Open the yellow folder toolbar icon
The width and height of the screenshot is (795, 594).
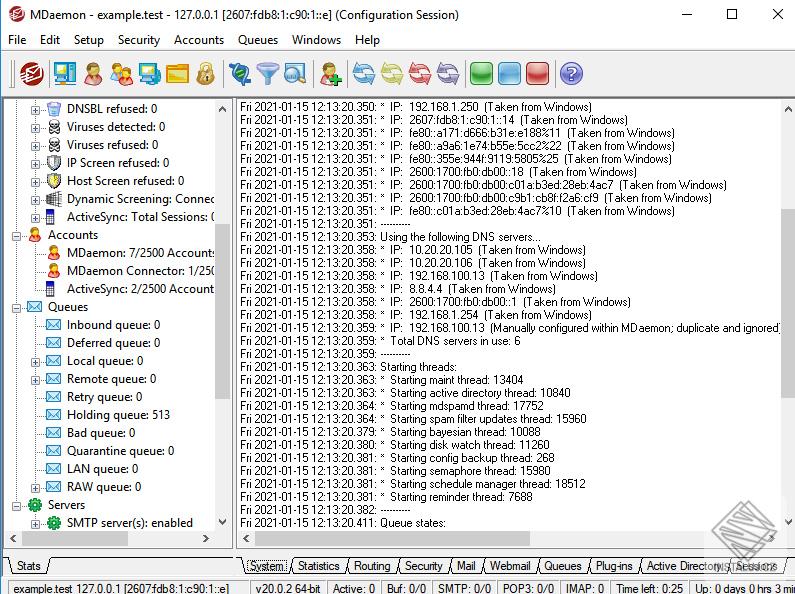coord(177,73)
